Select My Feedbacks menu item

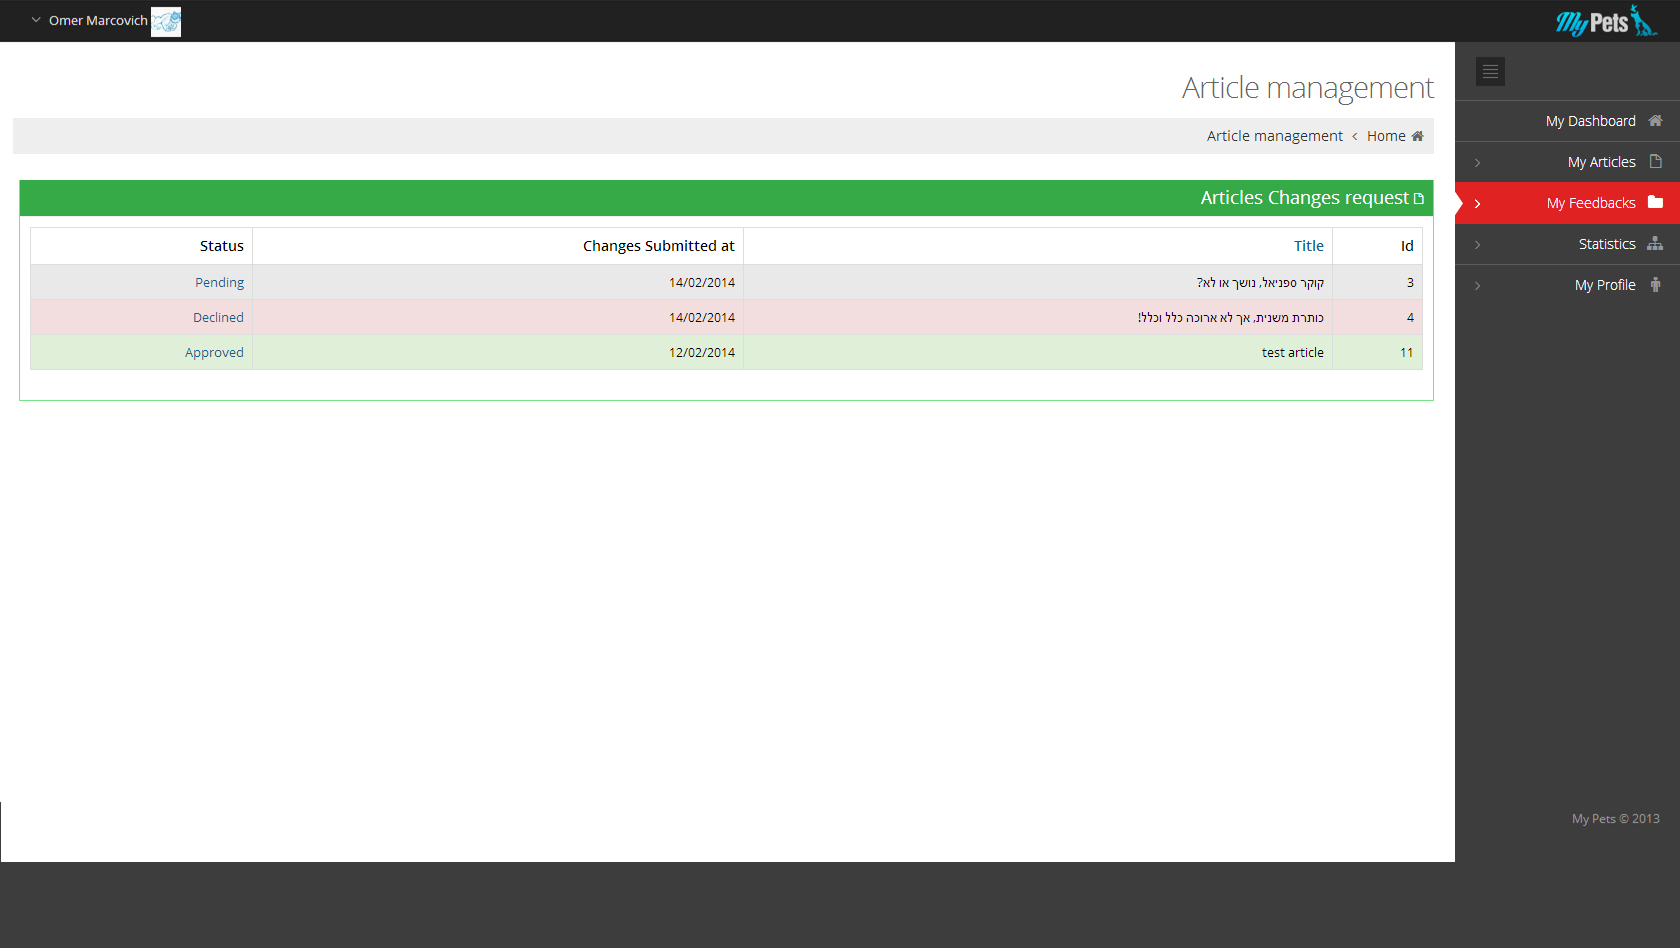pyautogui.click(x=1567, y=203)
